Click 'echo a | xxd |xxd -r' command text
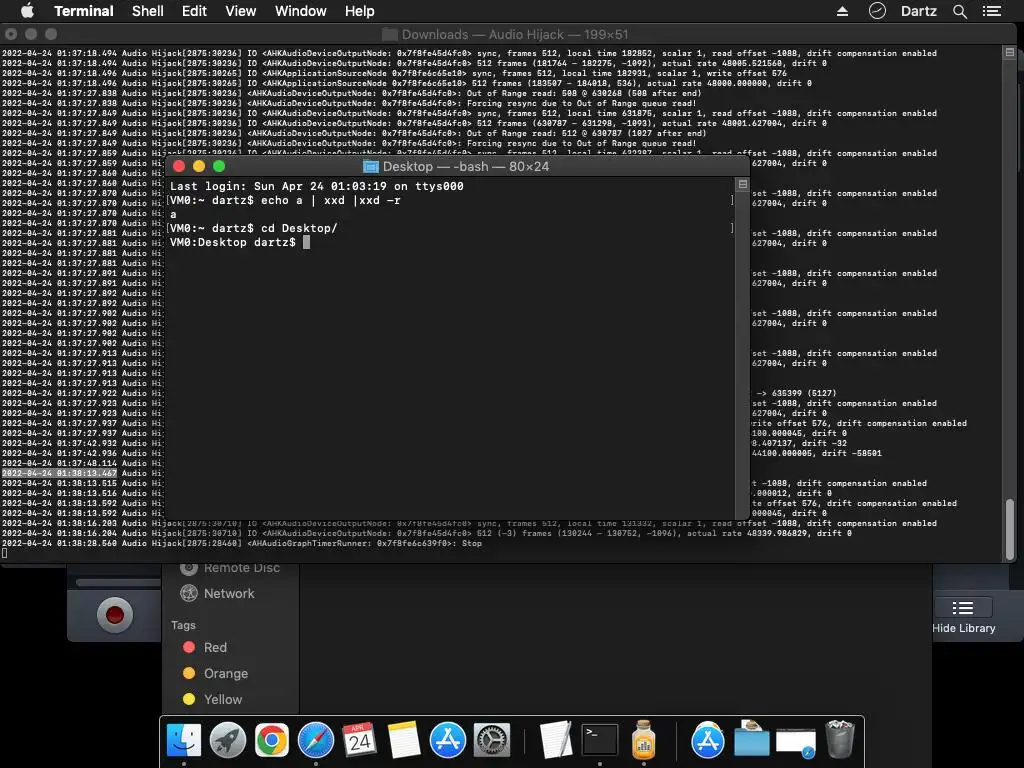 pos(331,200)
